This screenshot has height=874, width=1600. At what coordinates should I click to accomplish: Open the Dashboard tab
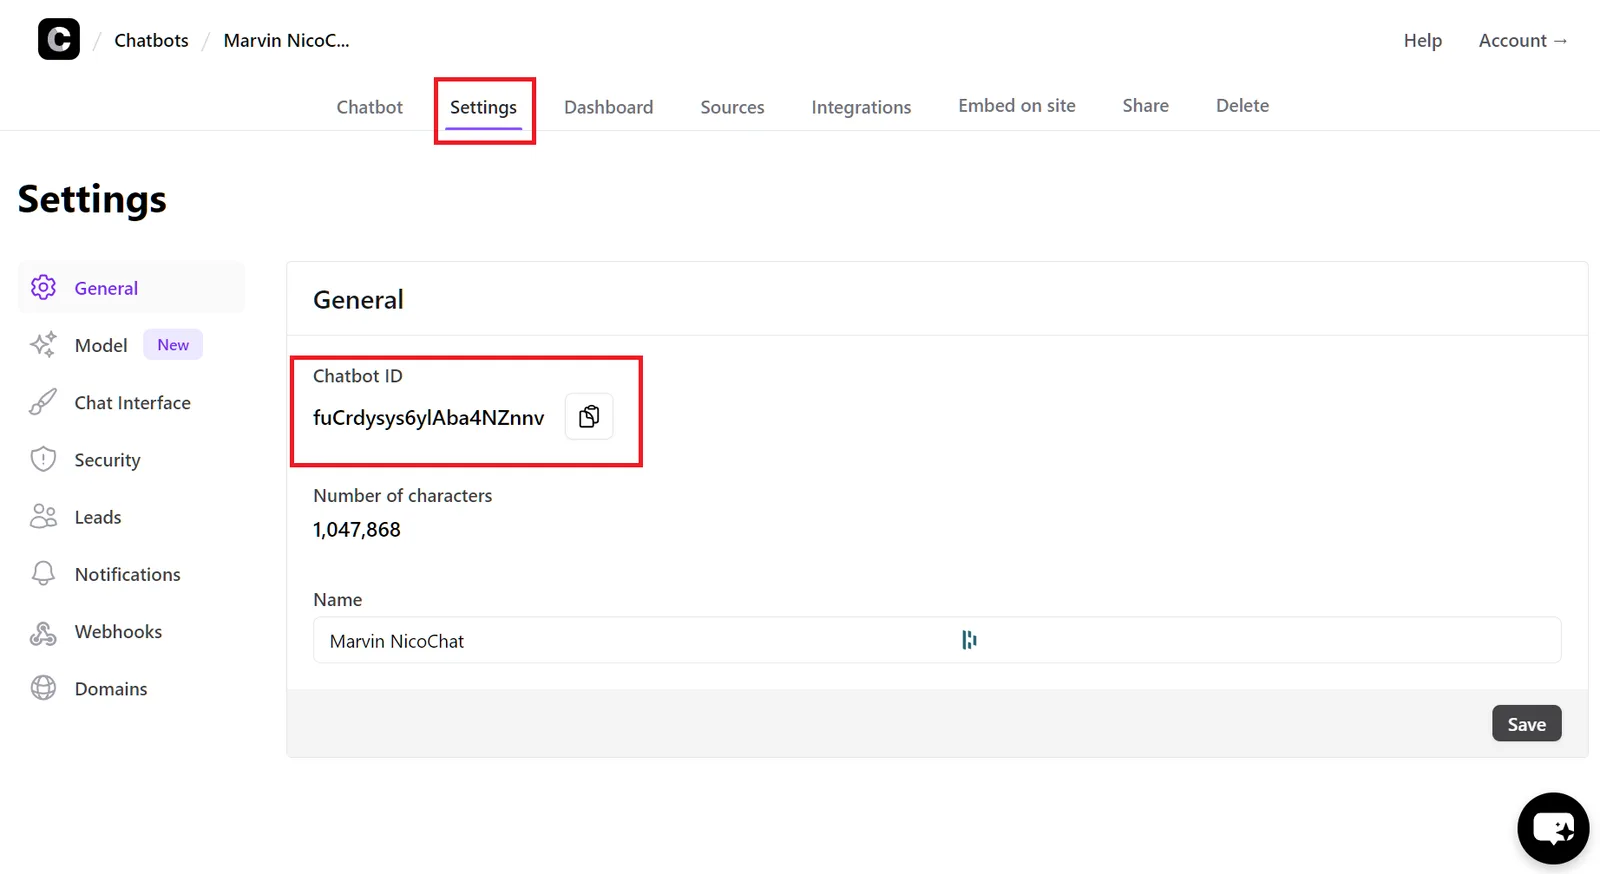[608, 107]
